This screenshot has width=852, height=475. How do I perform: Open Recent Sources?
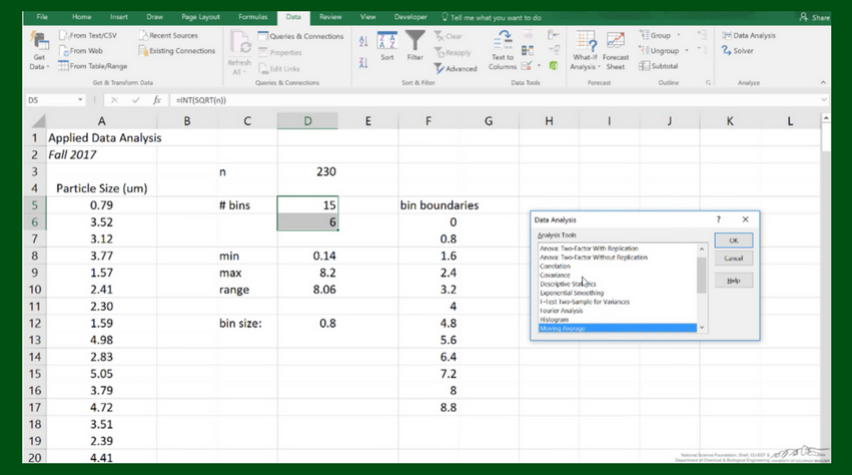pyautogui.click(x=168, y=35)
